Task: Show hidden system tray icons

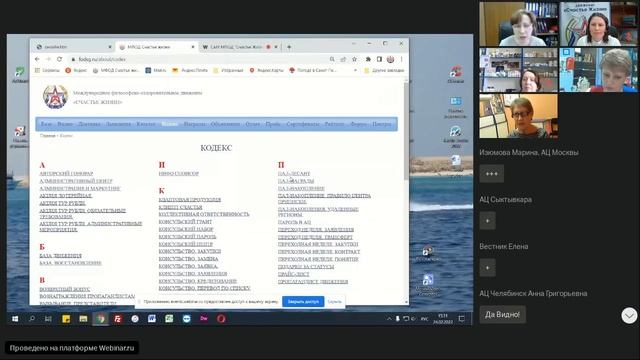Action: 389,319
